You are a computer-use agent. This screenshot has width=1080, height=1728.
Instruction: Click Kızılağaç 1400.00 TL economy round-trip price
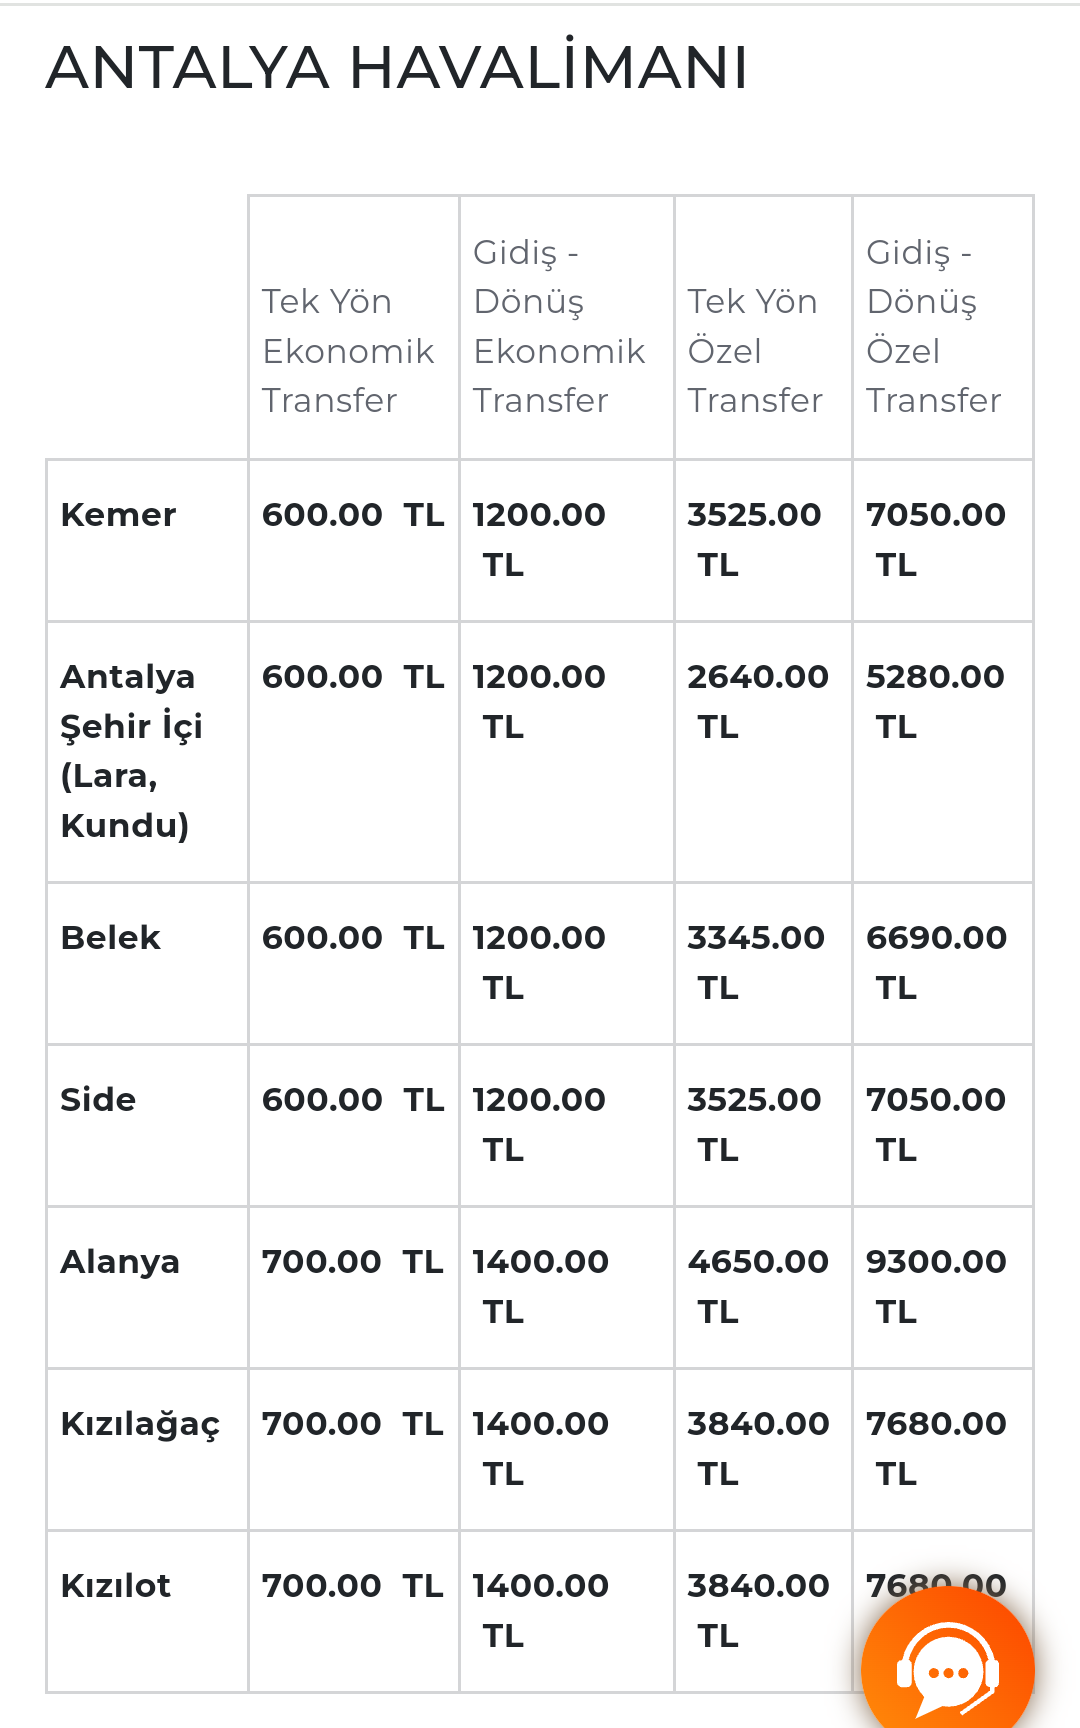[540, 1448]
